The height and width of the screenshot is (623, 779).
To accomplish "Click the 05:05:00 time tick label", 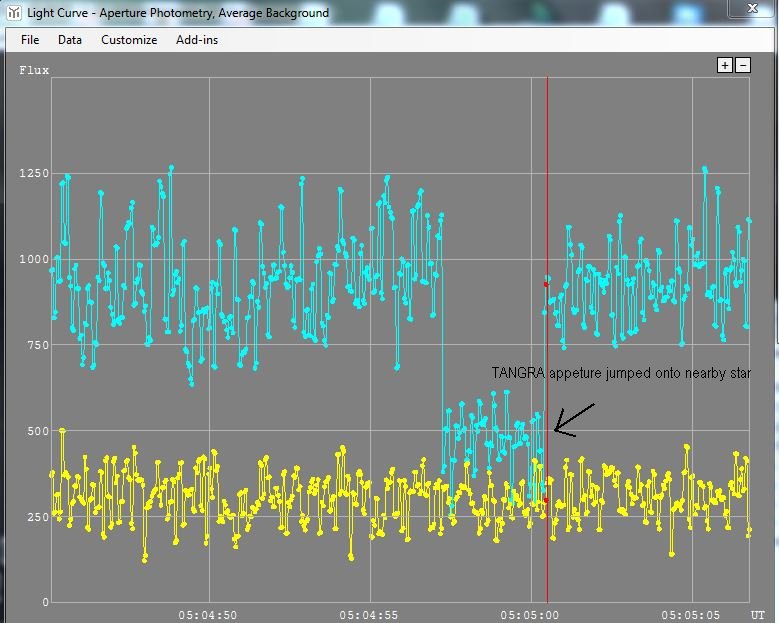I will point(530,613).
